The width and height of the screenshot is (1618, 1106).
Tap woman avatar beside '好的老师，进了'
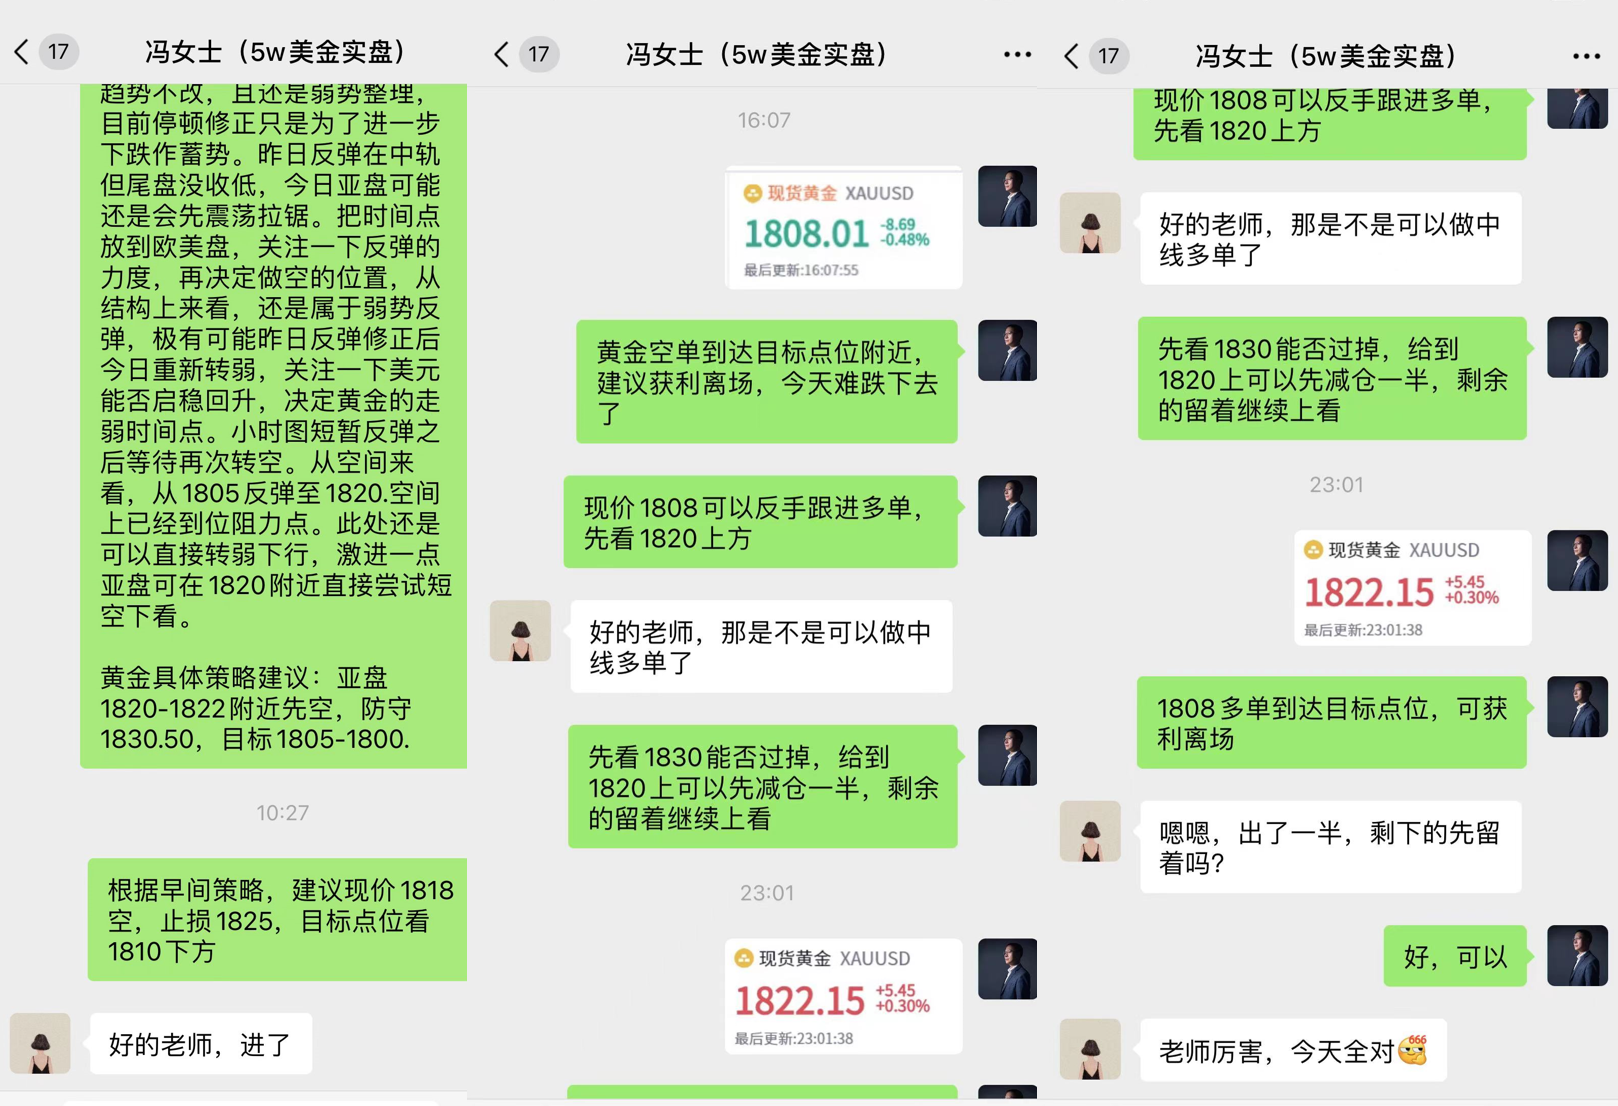point(40,1044)
